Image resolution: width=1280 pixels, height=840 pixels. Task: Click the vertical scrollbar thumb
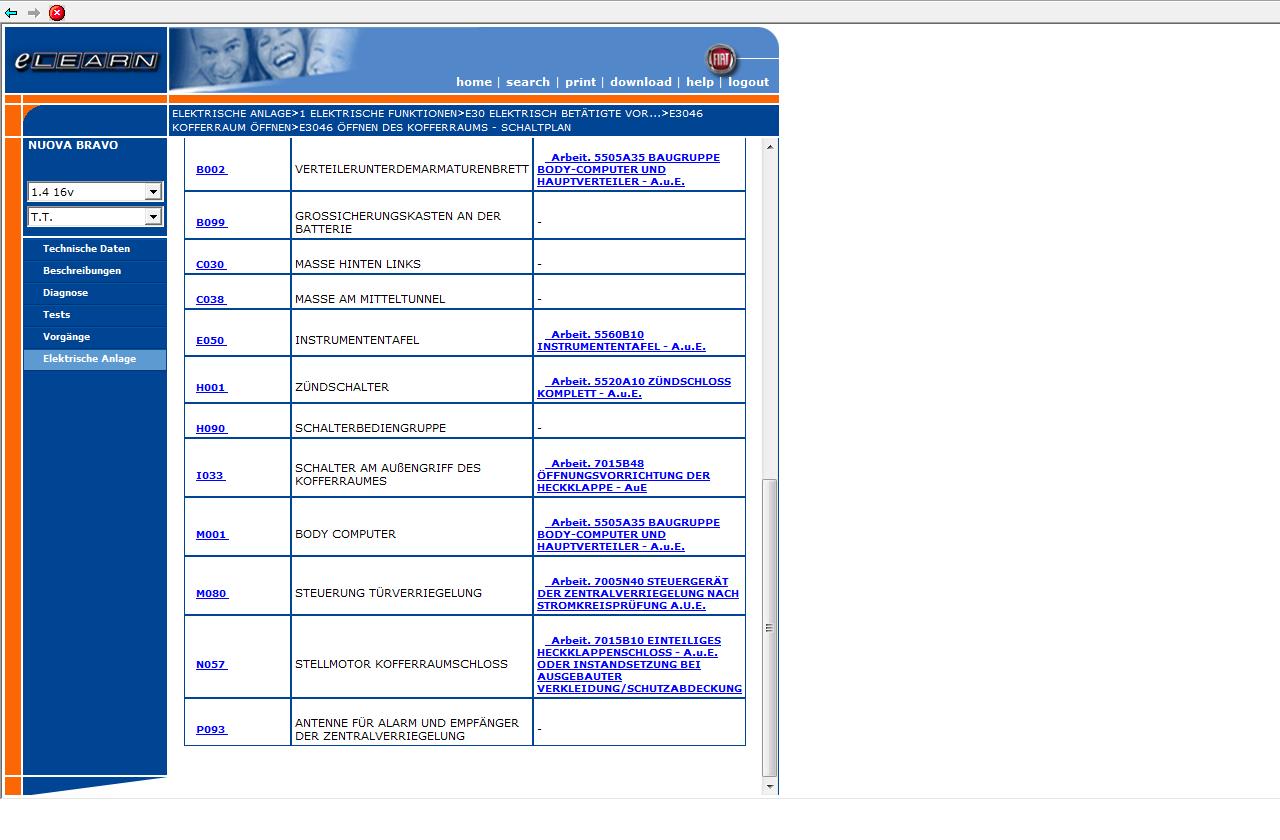coord(769,628)
